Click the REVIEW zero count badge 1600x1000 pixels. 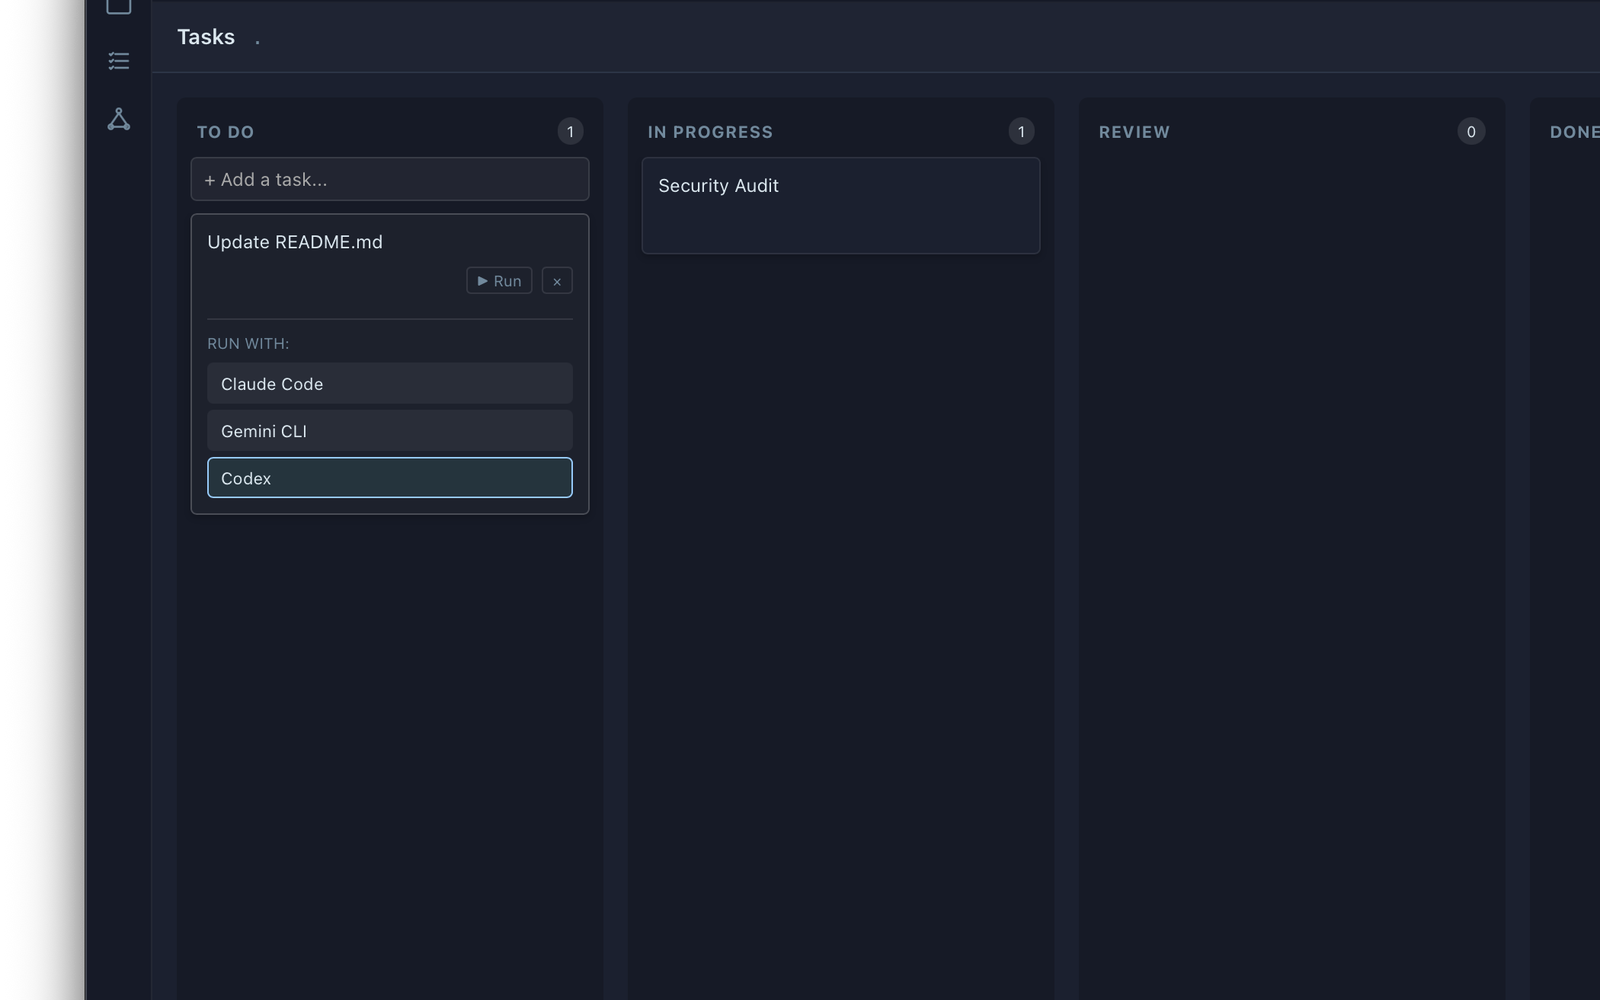1470,131
